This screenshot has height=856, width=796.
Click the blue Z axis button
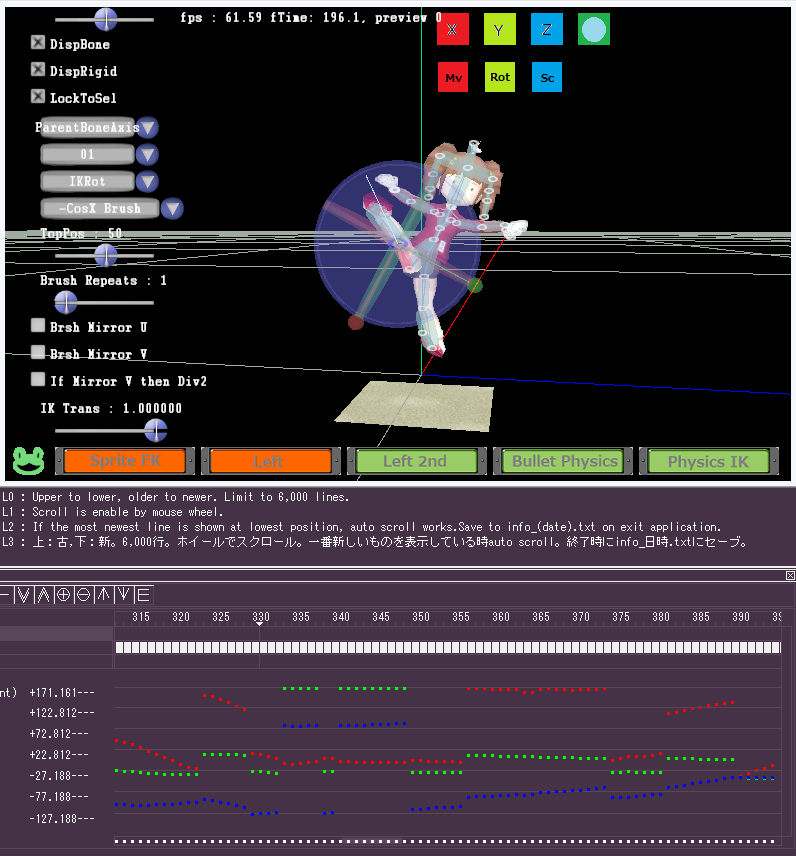[x=547, y=30]
